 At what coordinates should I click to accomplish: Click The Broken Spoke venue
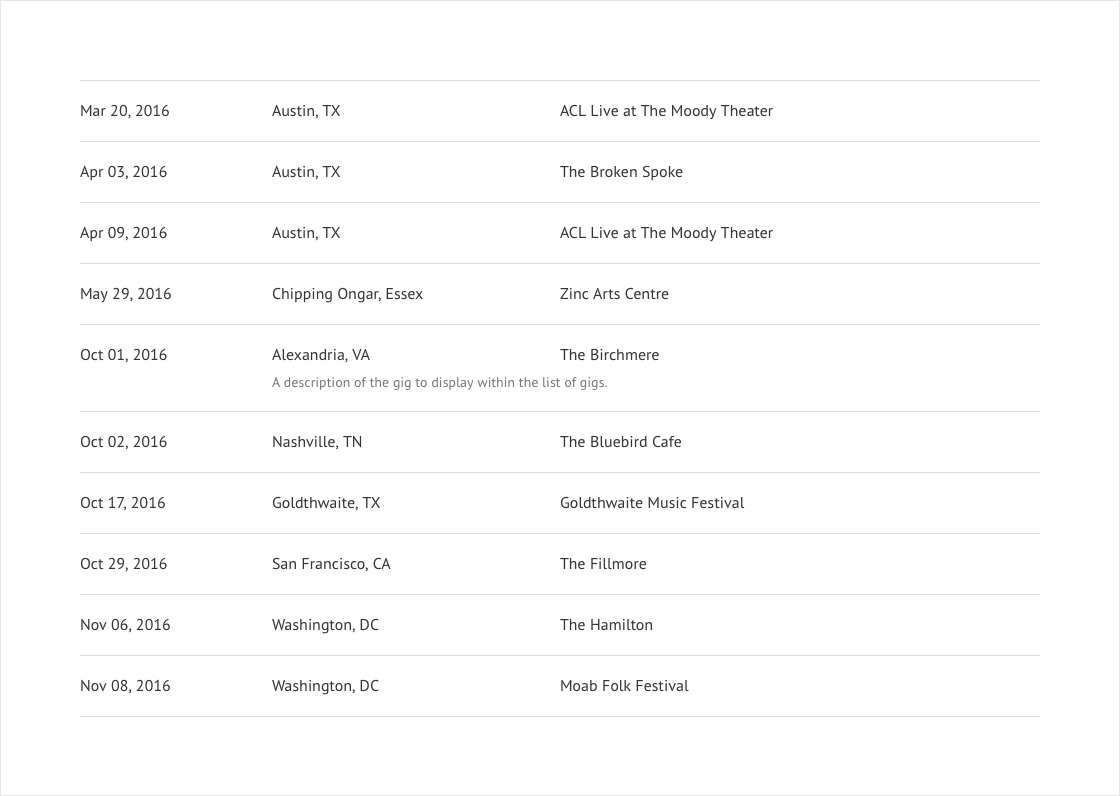(x=621, y=171)
